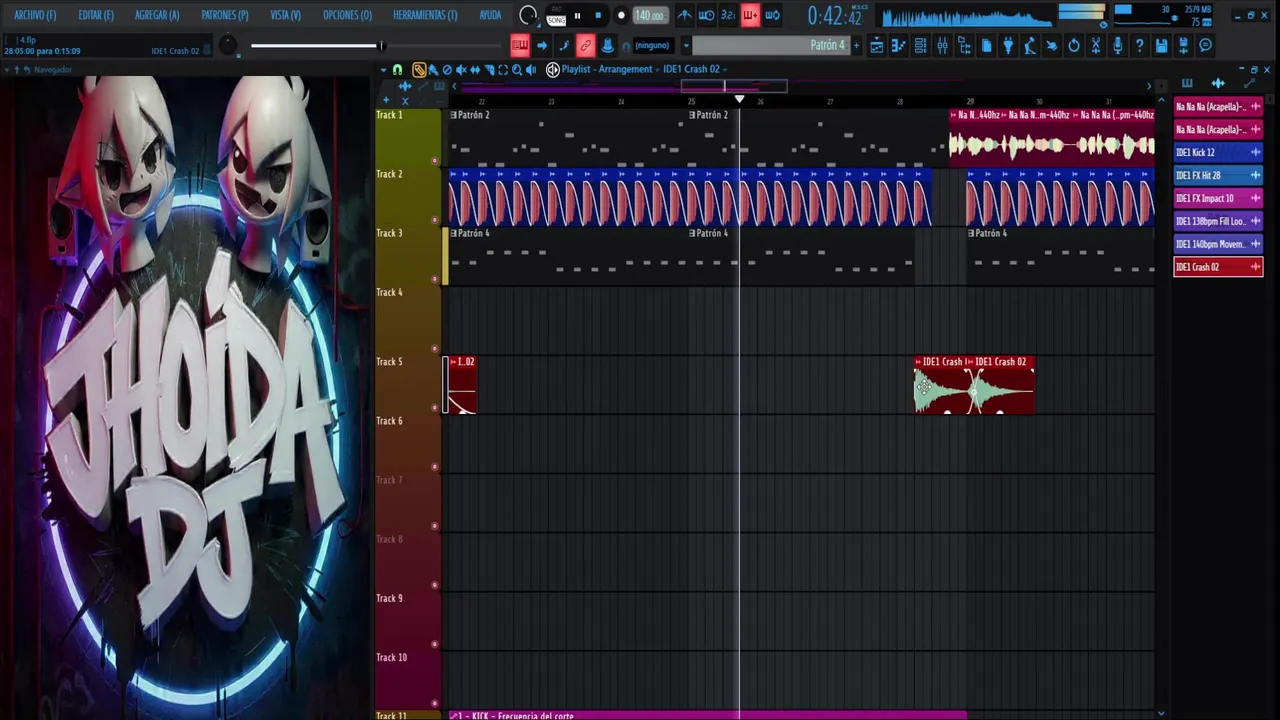This screenshot has height=720, width=1280.
Task: Mute Track 1 using its dot
Action: click(x=434, y=160)
